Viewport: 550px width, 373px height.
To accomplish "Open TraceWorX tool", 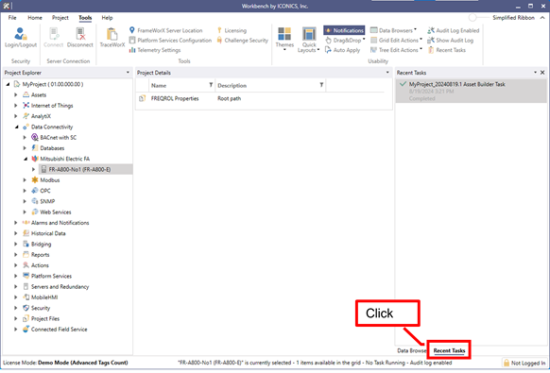I will pos(112,38).
